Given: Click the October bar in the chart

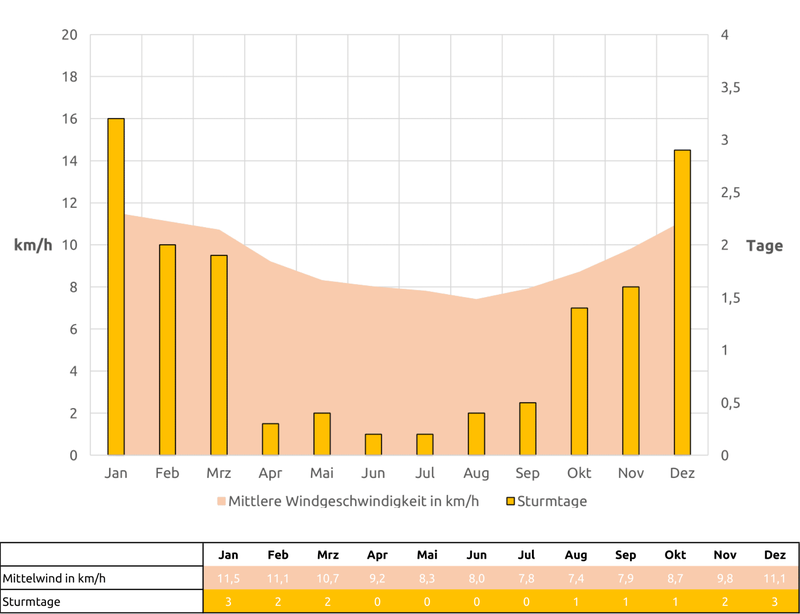Looking at the screenshot, I should (579, 381).
